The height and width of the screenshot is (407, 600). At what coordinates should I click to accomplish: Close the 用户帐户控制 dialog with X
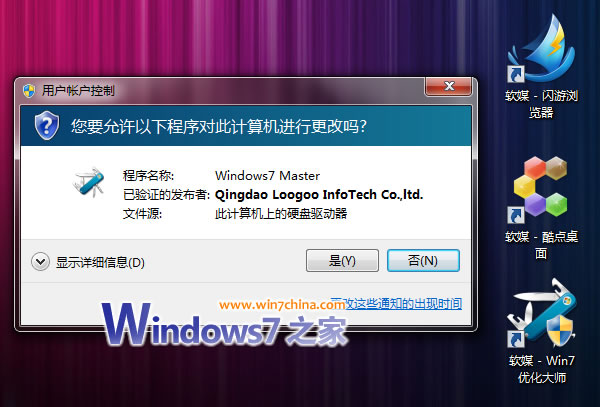pyautogui.click(x=448, y=86)
